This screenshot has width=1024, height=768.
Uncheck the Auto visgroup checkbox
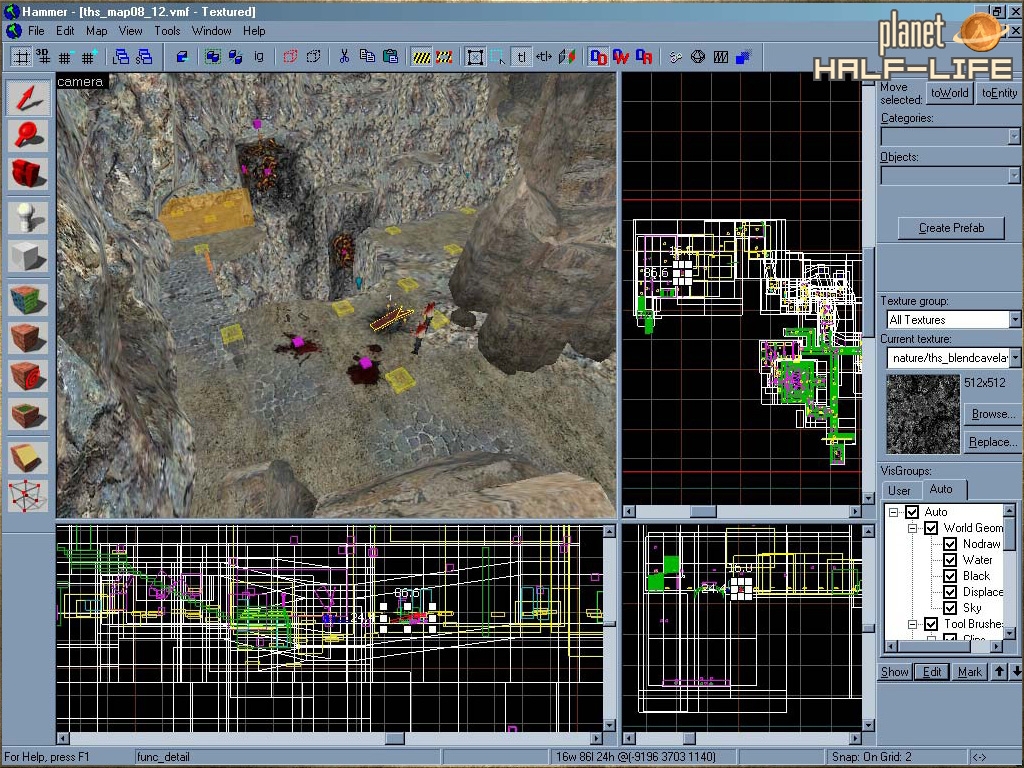pos(912,512)
